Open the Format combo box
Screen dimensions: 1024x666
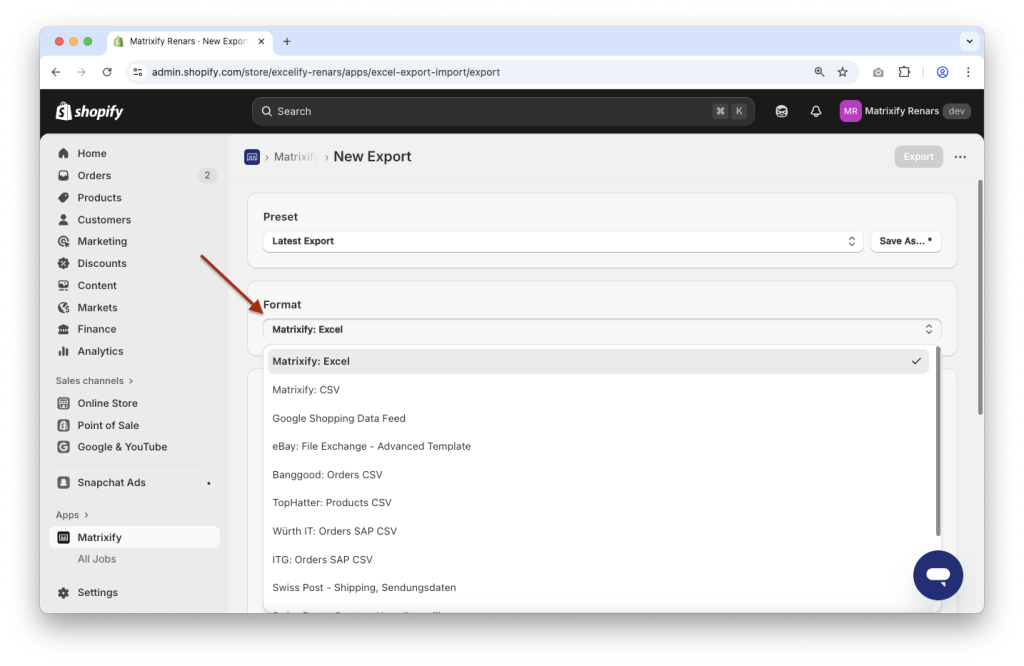pos(601,328)
